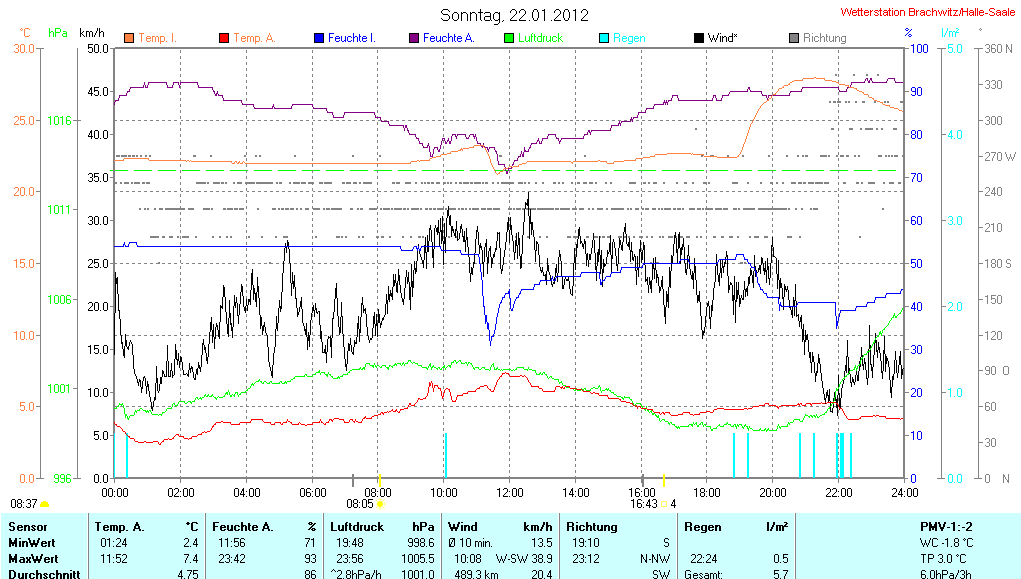
Task: Select the purple Feuchte A. legend square
Action: 413,38
